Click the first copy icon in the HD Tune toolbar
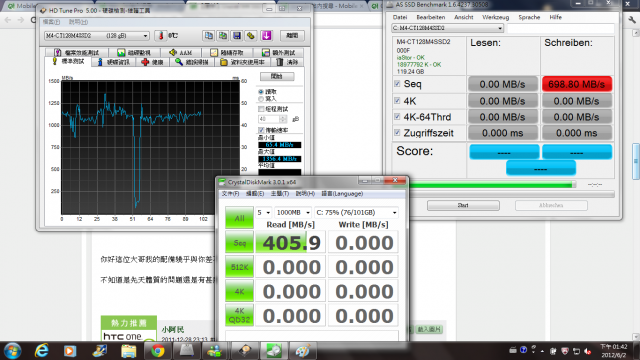Screen dimensions: 640x360 tap(208, 36)
